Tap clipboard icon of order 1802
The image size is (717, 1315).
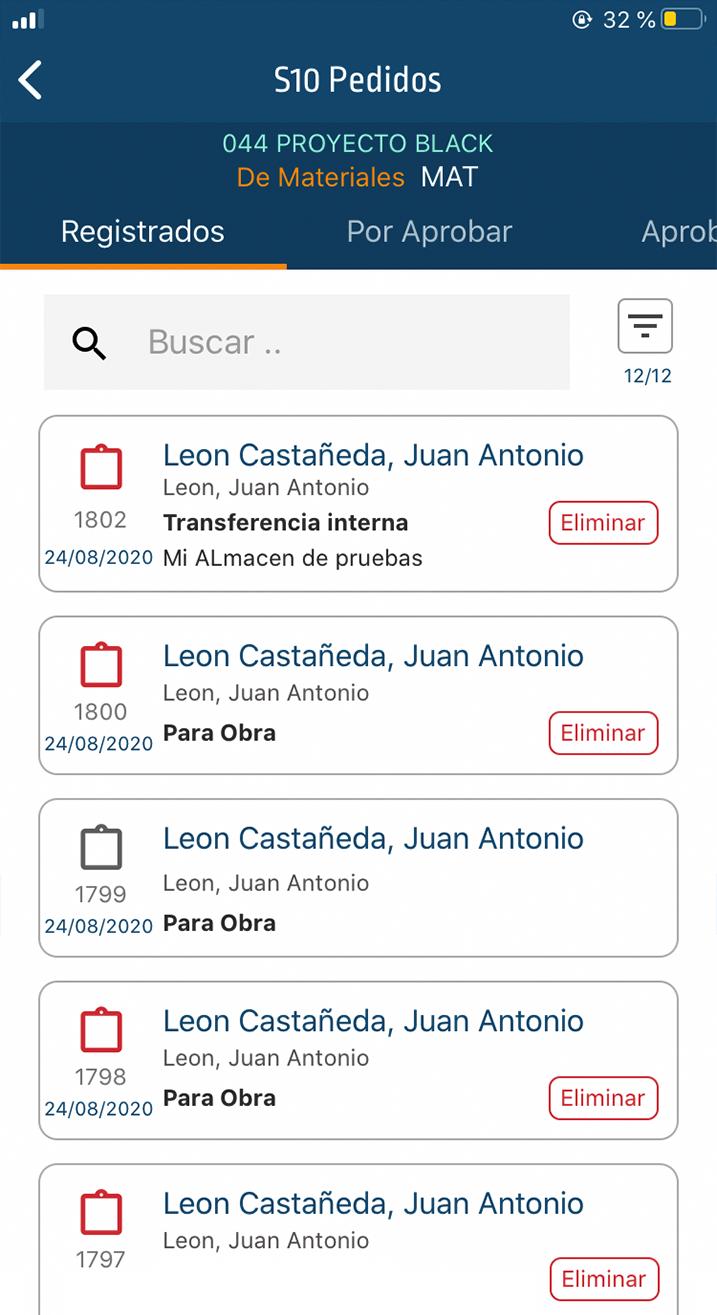pyautogui.click(x=101, y=468)
